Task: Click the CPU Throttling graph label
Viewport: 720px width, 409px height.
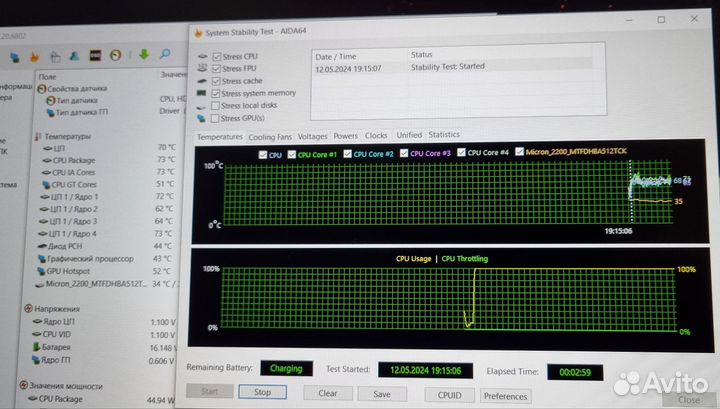Action: click(465, 259)
